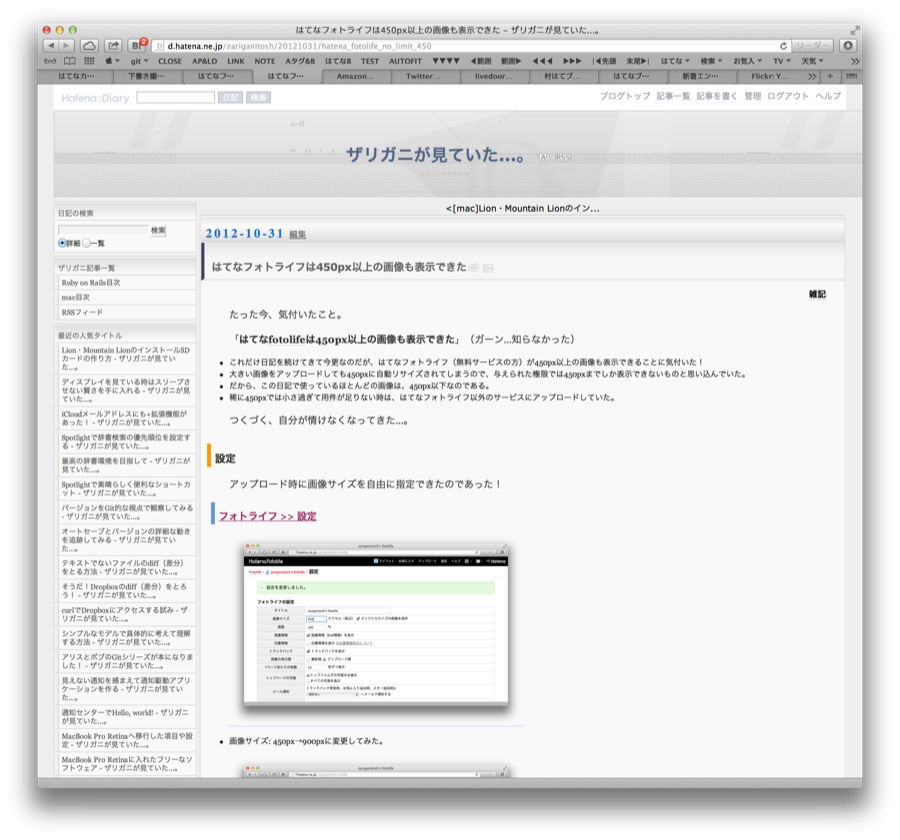900x840 pixels.
Task: Go forward with the Safari forward arrow
Action: (67, 45)
